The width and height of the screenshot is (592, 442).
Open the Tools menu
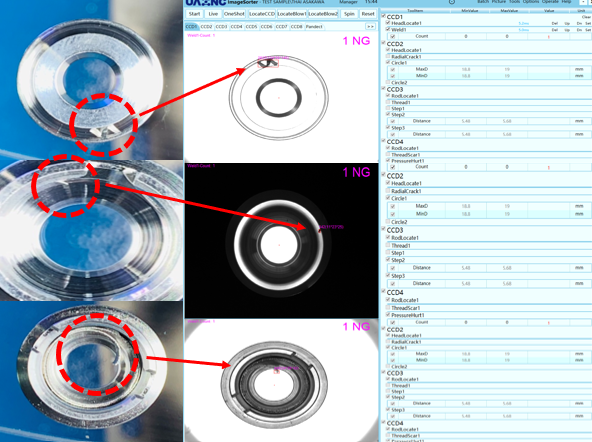515,2
